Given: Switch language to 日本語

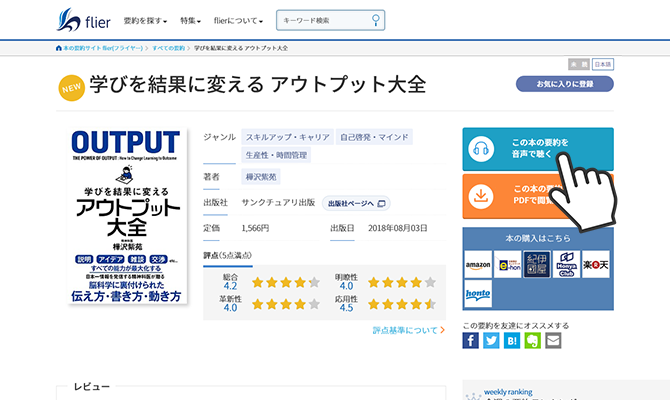Looking at the screenshot, I should 602,64.
